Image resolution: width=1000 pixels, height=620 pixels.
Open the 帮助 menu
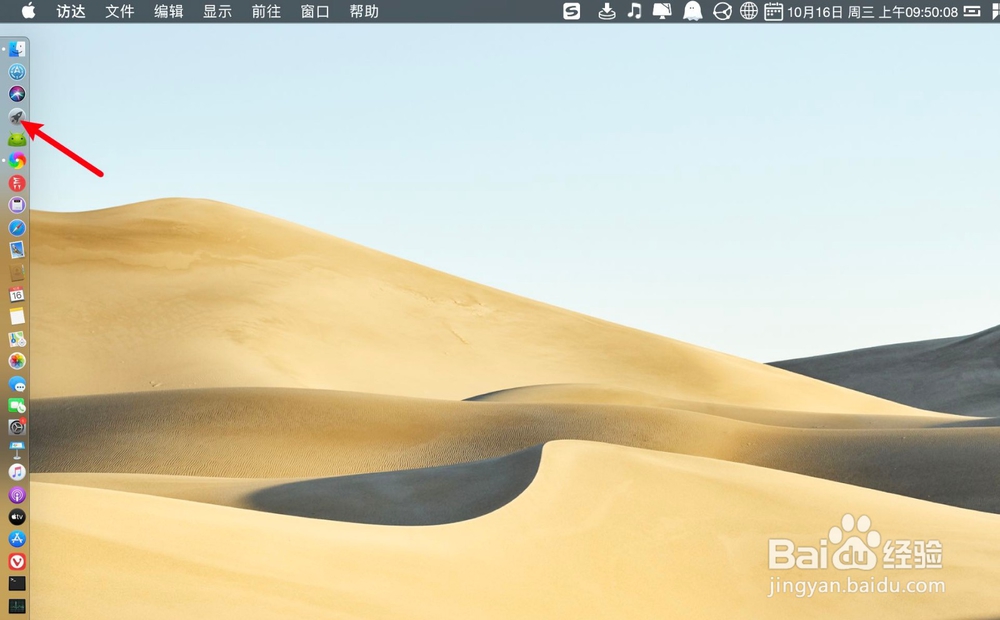364,11
